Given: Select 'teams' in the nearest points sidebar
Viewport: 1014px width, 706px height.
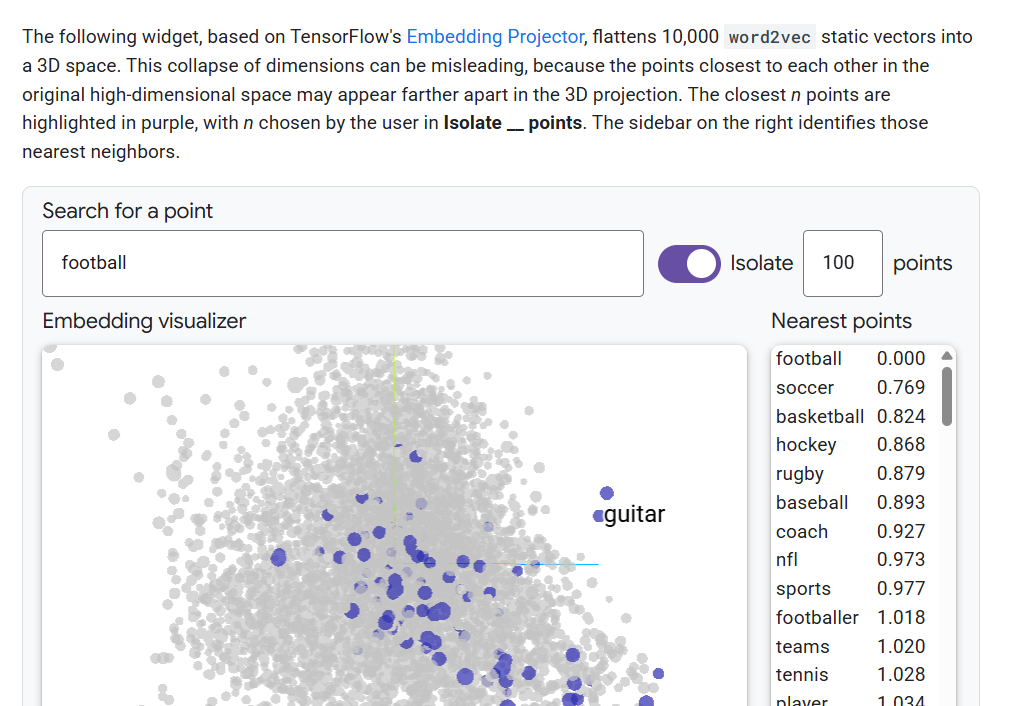Looking at the screenshot, I should point(802,647).
